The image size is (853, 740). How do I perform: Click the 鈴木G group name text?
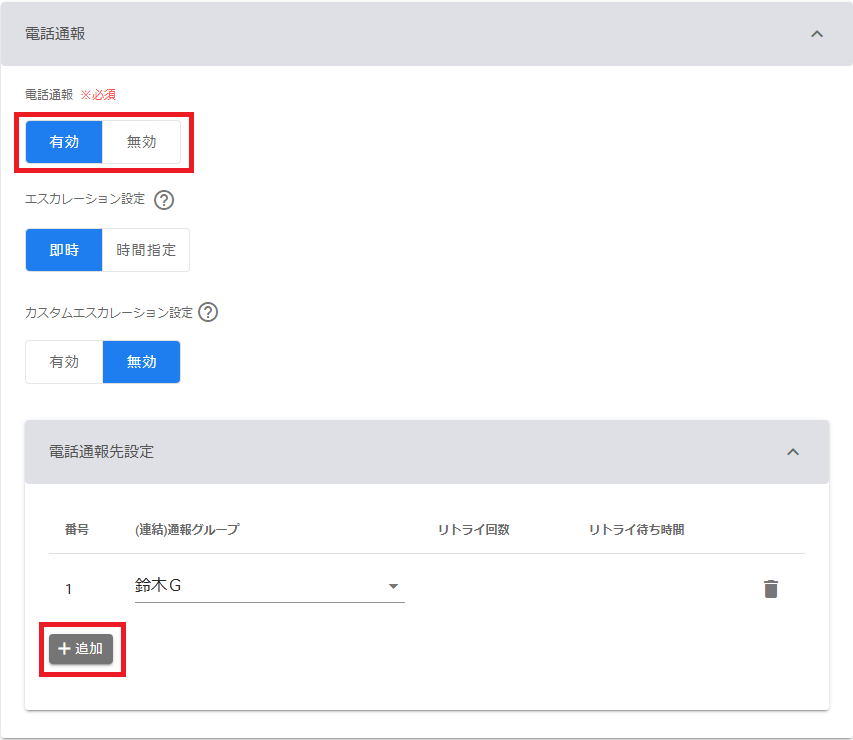158,586
